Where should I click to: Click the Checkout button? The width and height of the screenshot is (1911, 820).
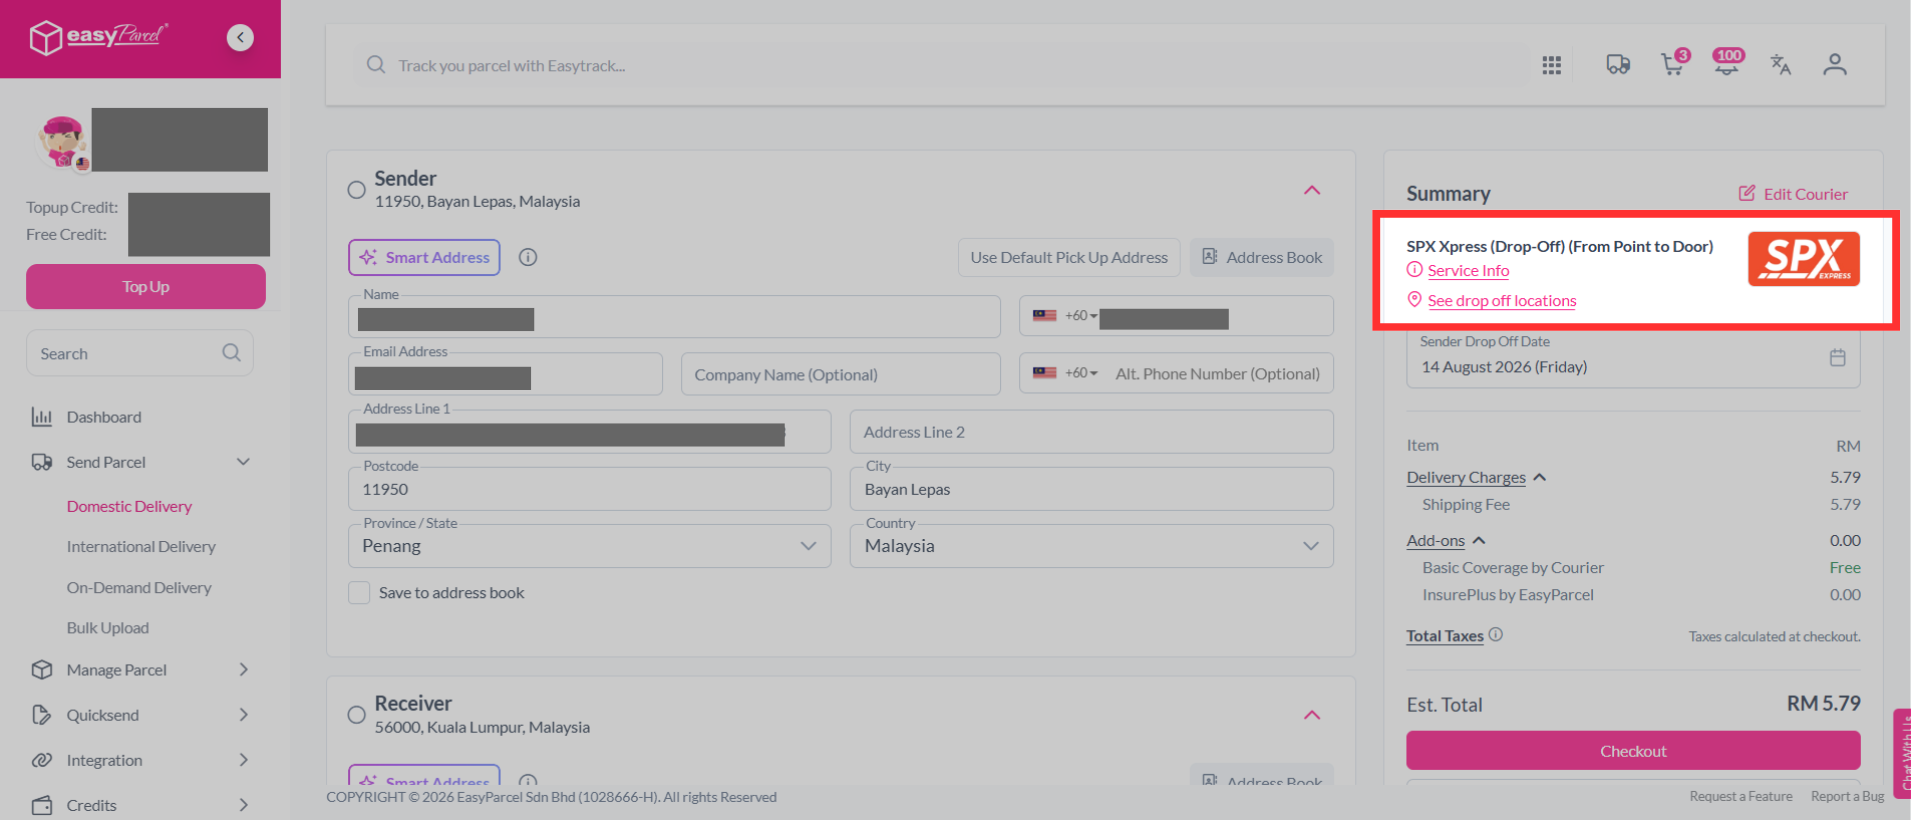pos(1633,751)
